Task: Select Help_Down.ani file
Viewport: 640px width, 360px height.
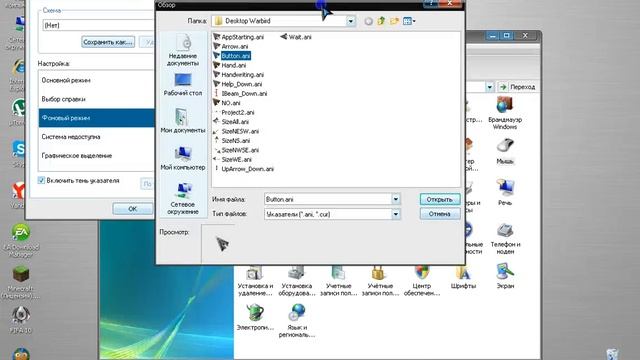Action: coord(238,84)
